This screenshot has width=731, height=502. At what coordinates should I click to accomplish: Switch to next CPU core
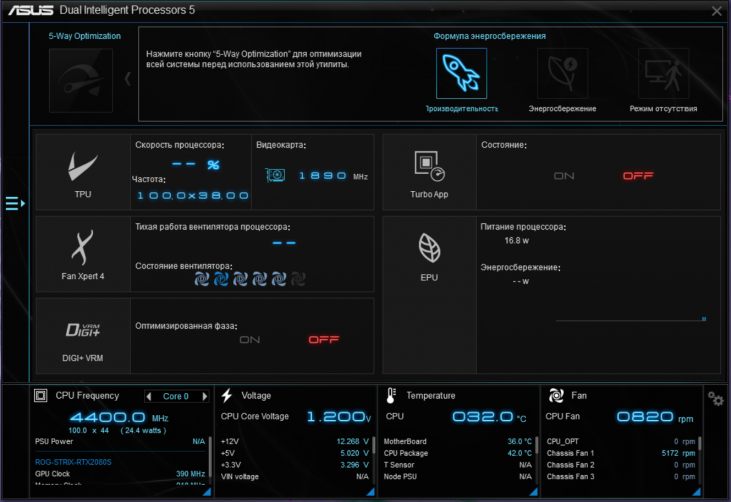[x=204, y=396]
